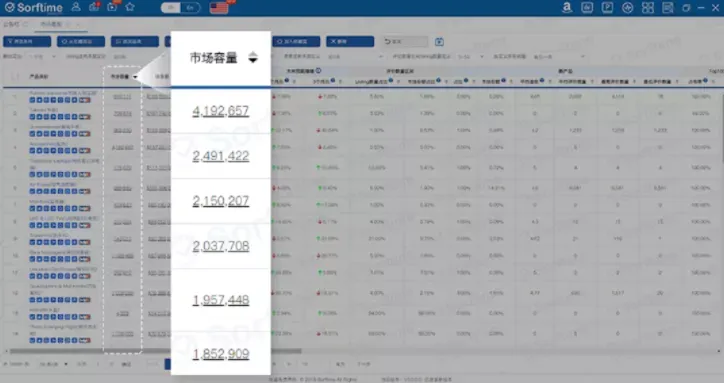
Task: Click the Air Fryers category name in row 6
Action: (x=53, y=185)
